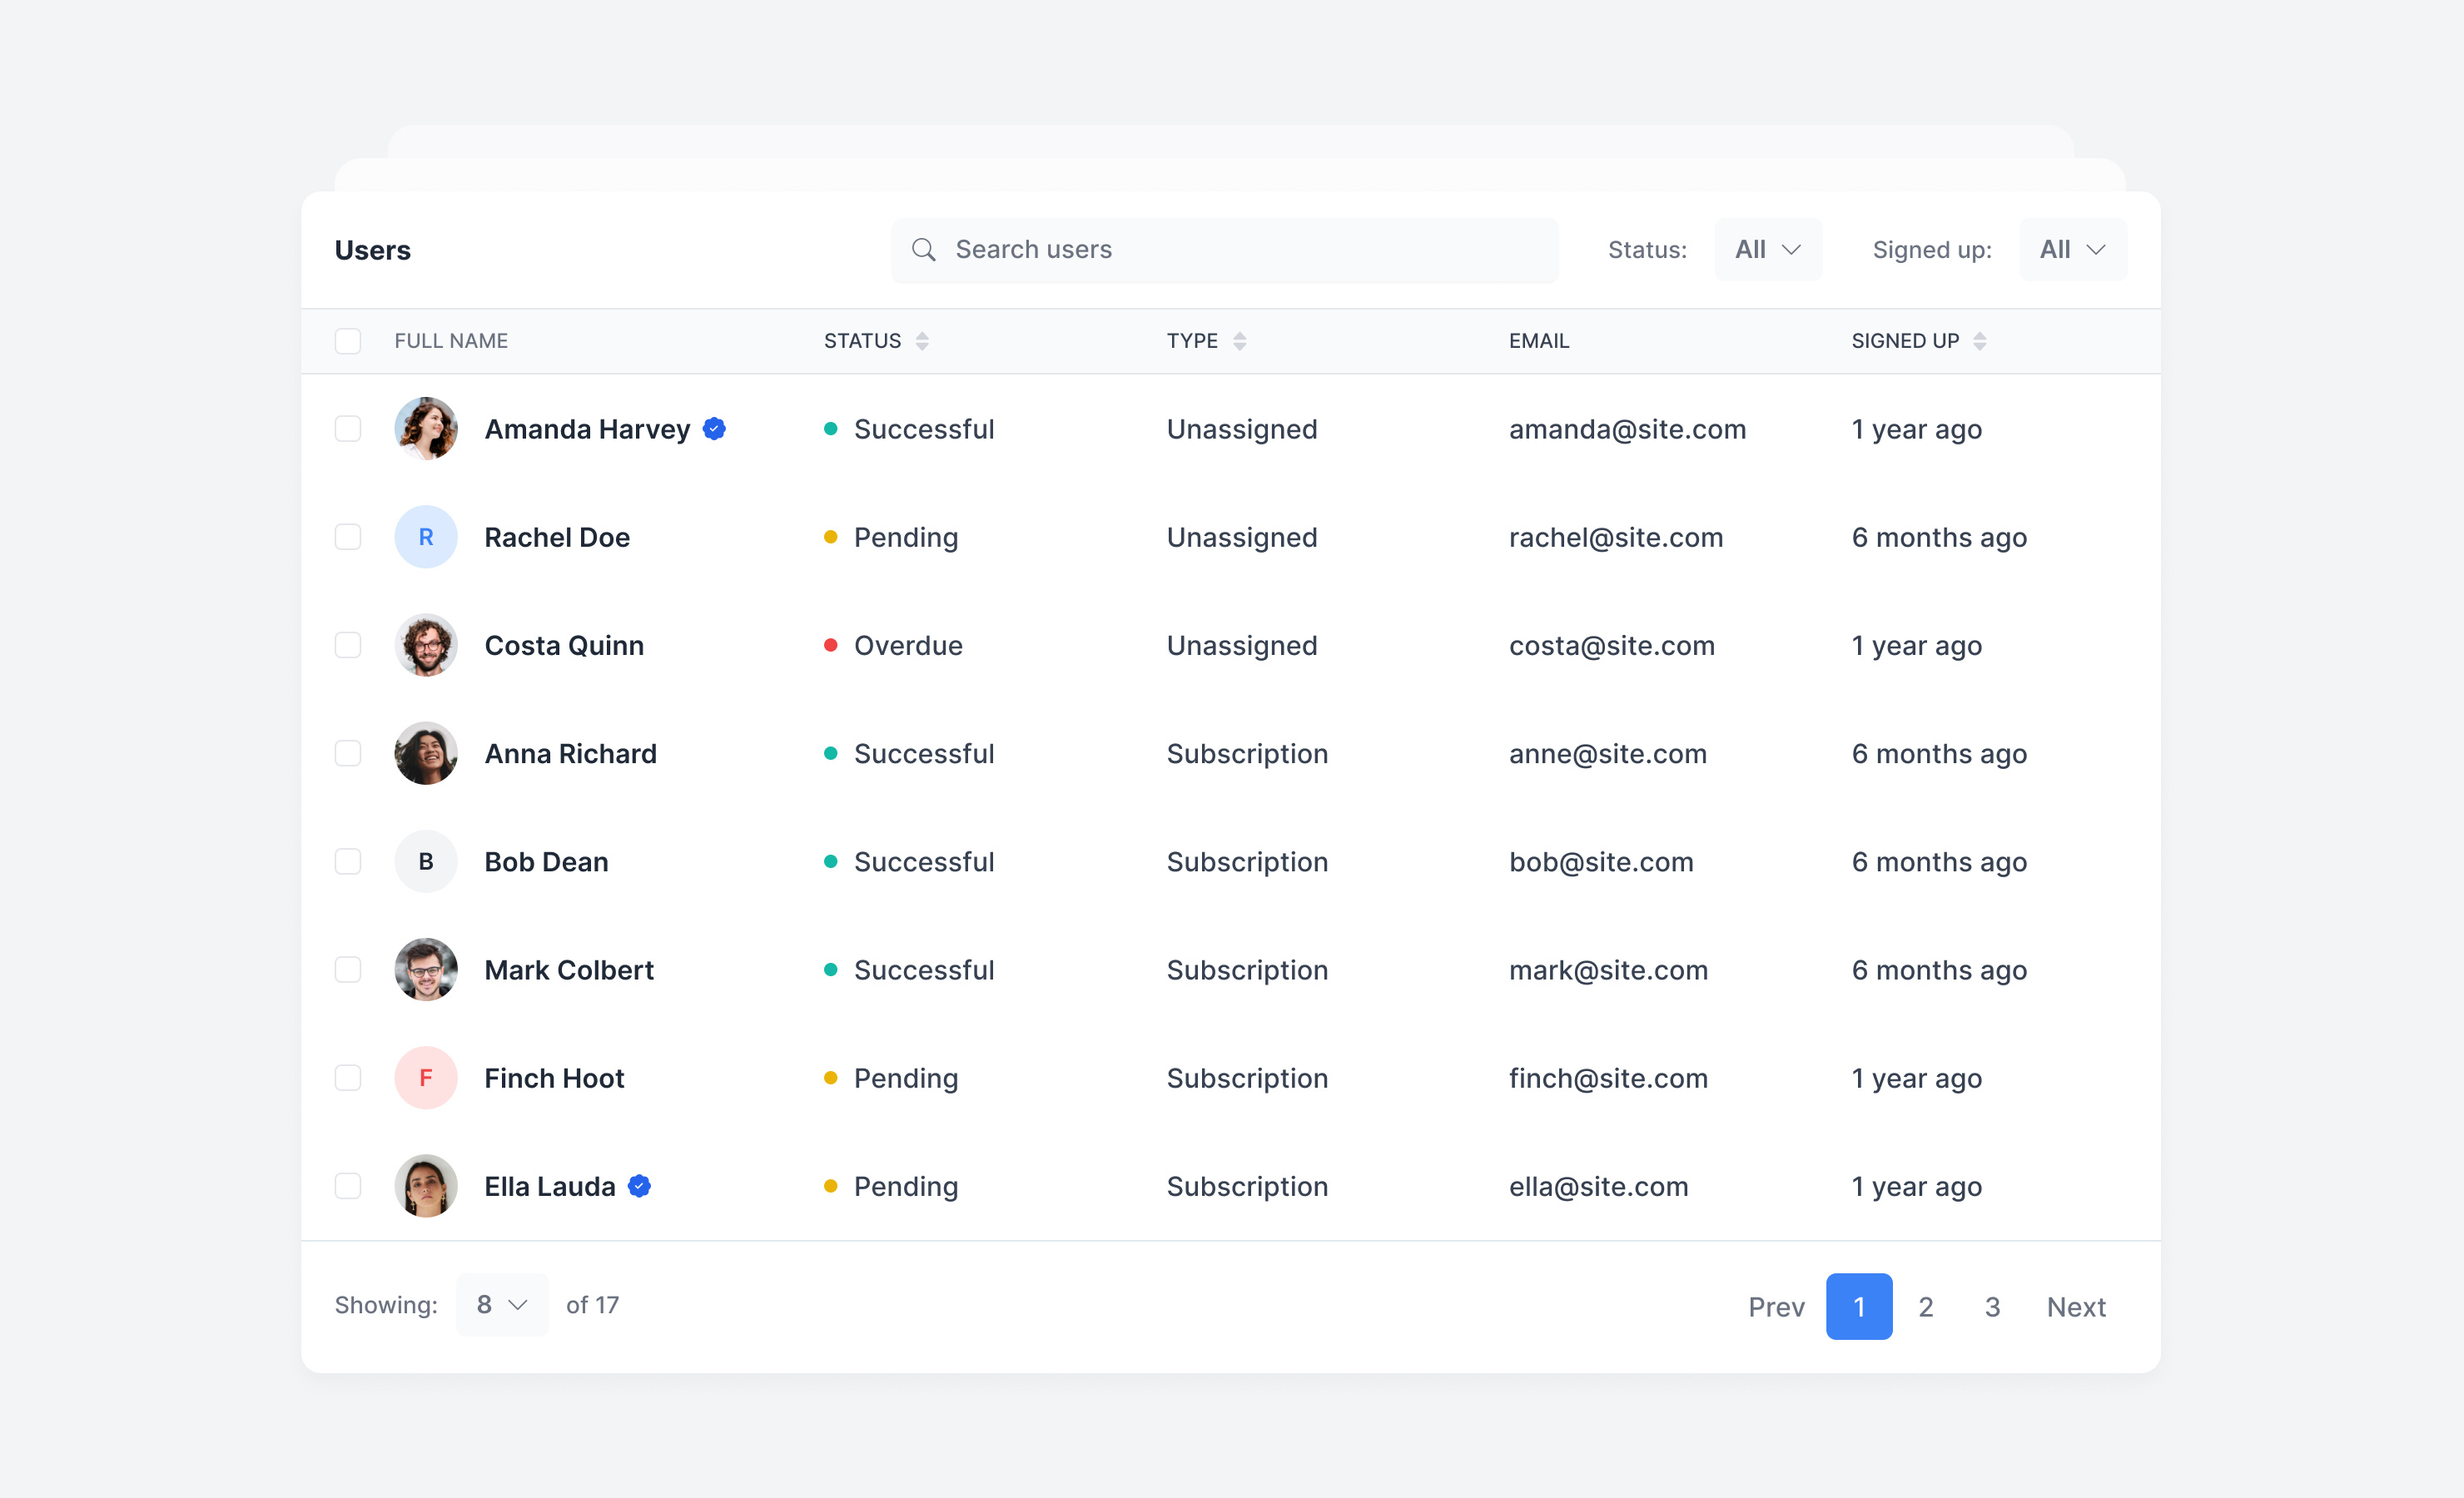
Task: Check Rachel Doe's row checkbox
Action: pyautogui.click(x=348, y=537)
